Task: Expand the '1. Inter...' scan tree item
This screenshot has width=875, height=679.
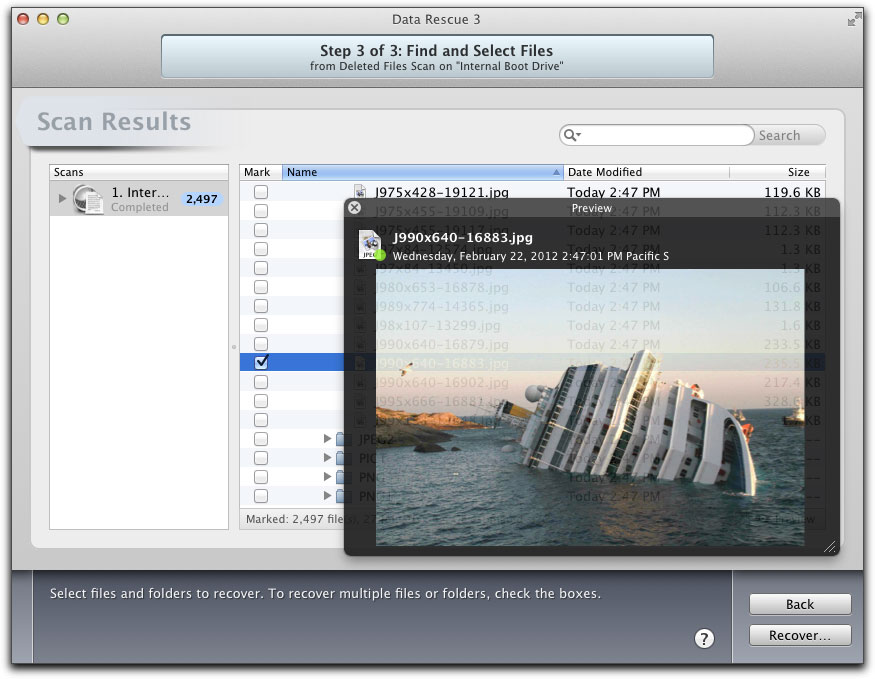Action: pyautogui.click(x=62, y=199)
